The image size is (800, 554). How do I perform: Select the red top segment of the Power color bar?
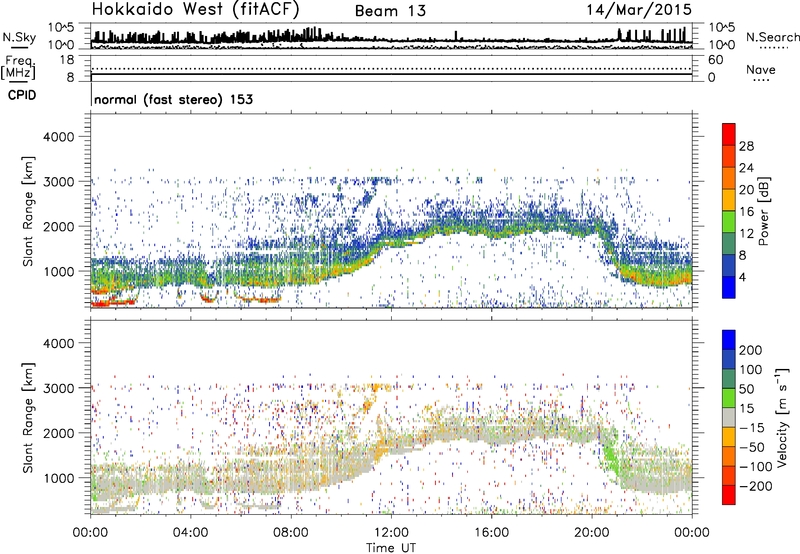(x=729, y=134)
